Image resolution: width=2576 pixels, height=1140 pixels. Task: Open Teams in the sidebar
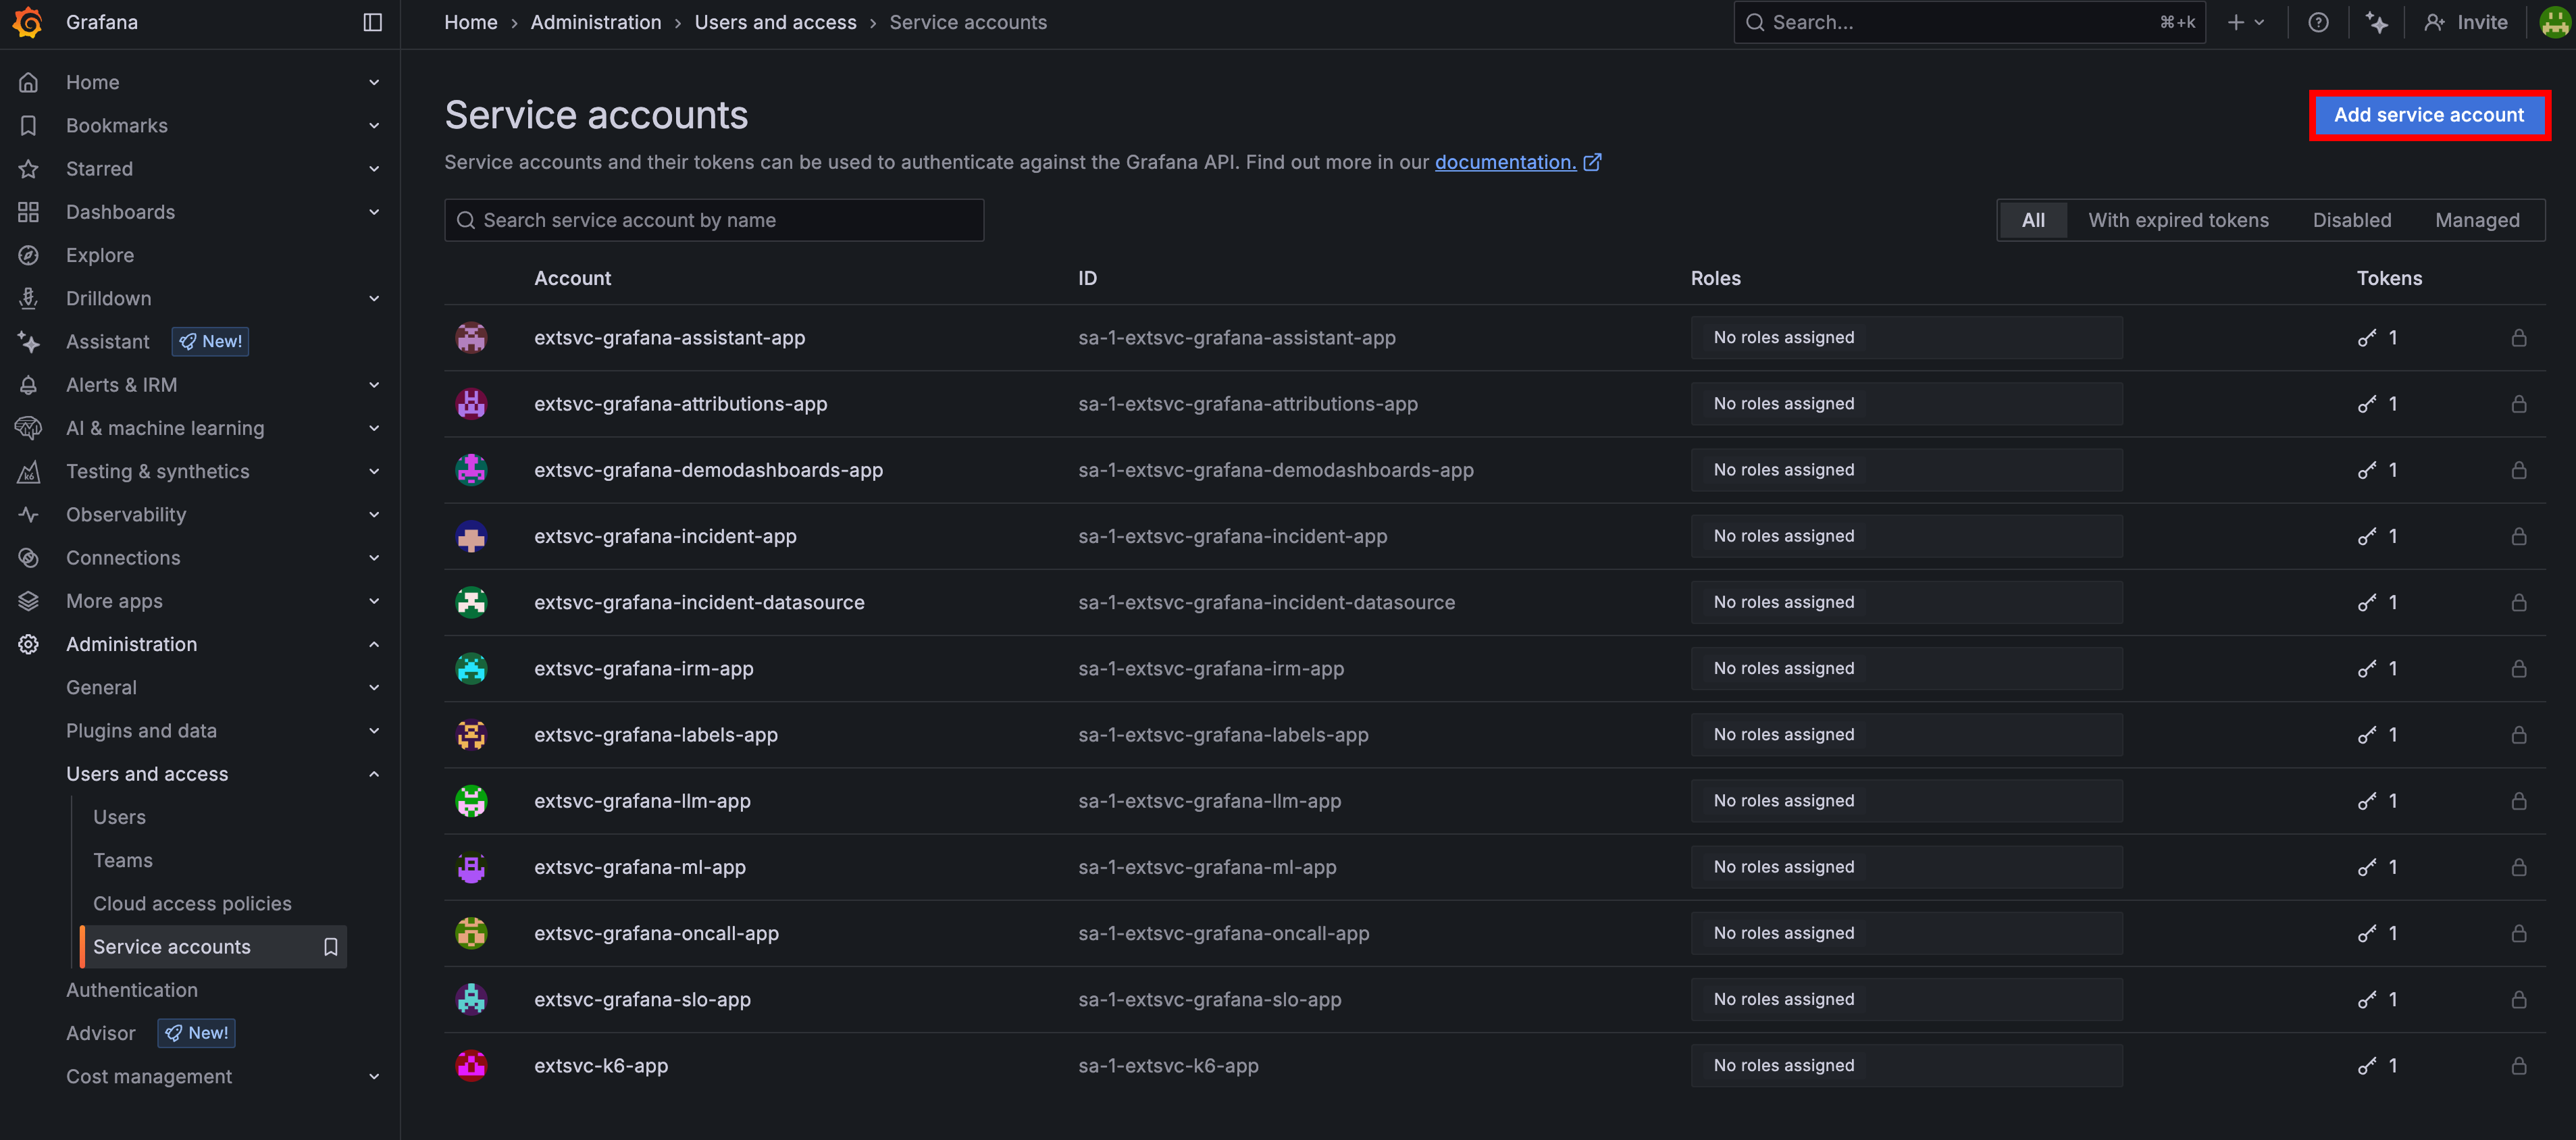123,860
